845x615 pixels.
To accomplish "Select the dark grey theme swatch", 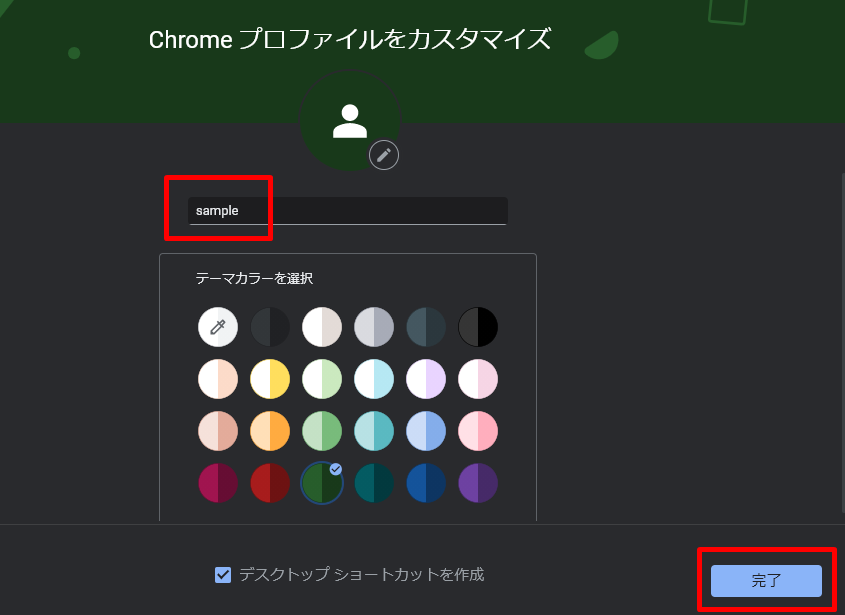I will point(270,327).
